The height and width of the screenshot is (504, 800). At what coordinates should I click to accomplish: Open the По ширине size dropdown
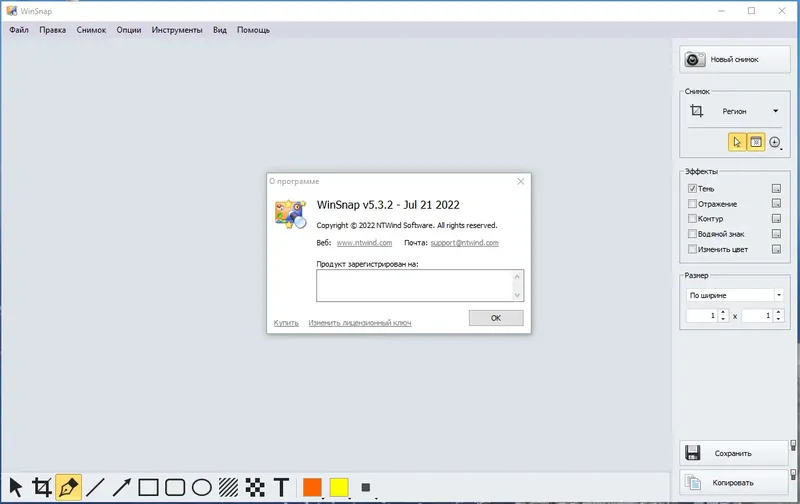(779, 295)
